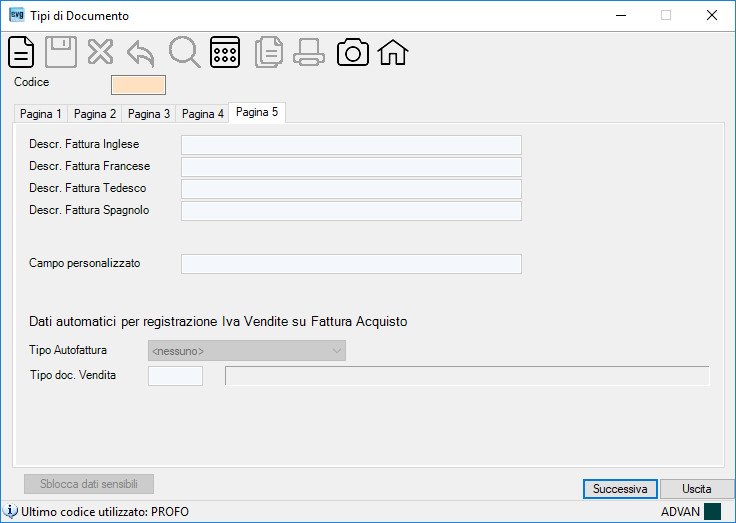The width and height of the screenshot is (736, 523).
Task: Expand the Tipo Autofattura dropdown
Action: click(x=247, y=351)
